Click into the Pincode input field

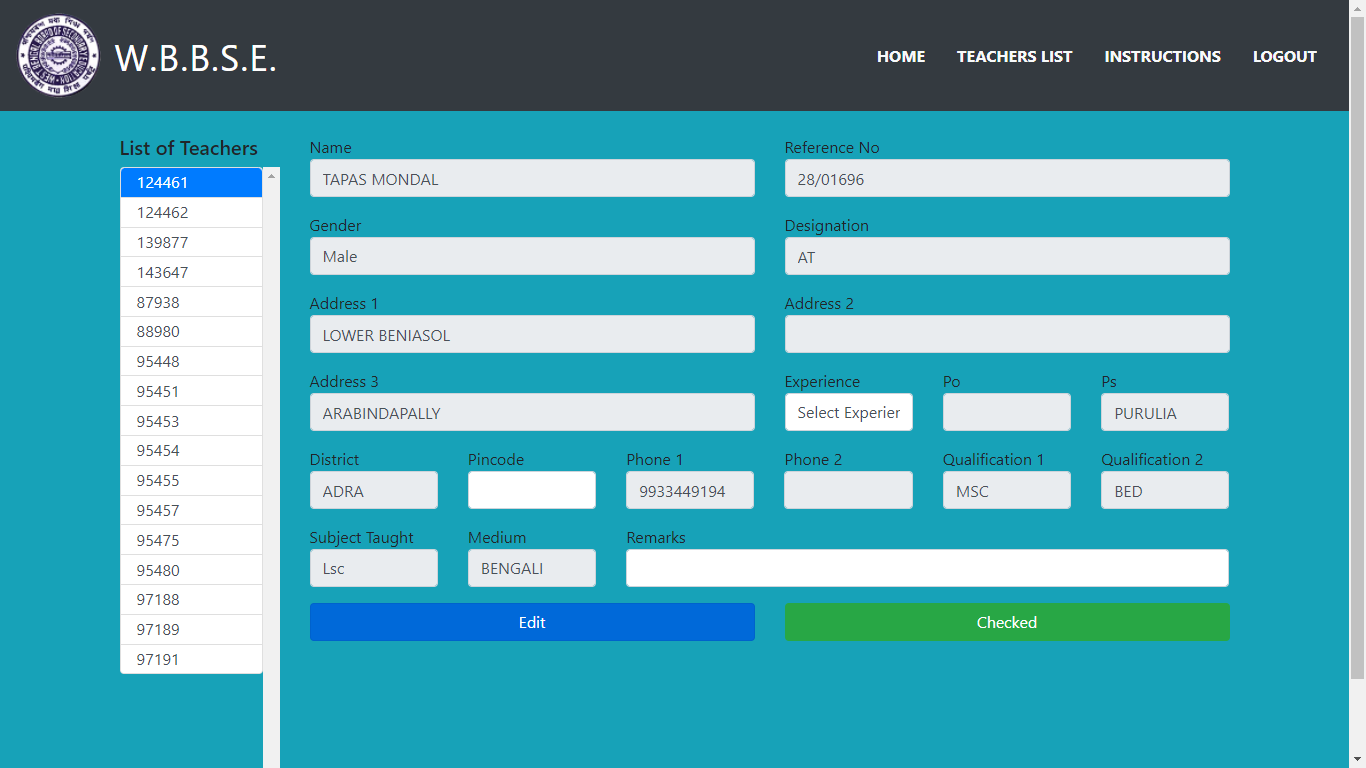(531, 491)
